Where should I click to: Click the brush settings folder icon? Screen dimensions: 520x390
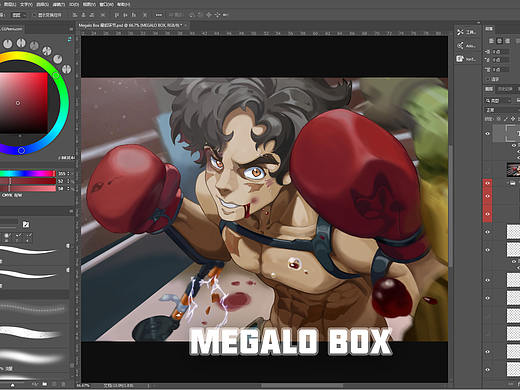(26, 224)
